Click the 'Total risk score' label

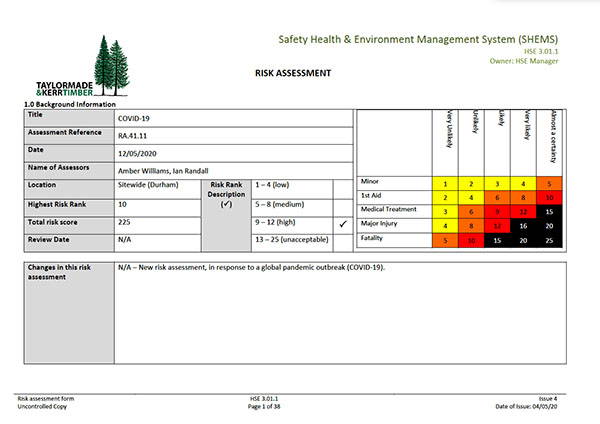[x=52, y=222]
